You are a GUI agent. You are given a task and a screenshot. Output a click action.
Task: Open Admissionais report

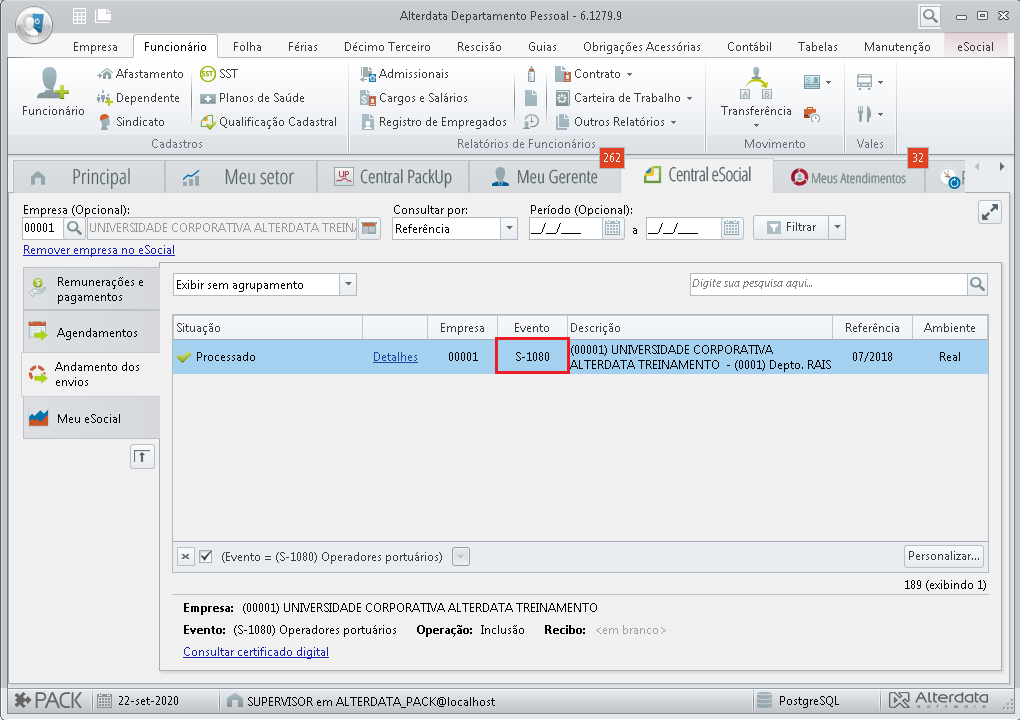pos(405,73)
